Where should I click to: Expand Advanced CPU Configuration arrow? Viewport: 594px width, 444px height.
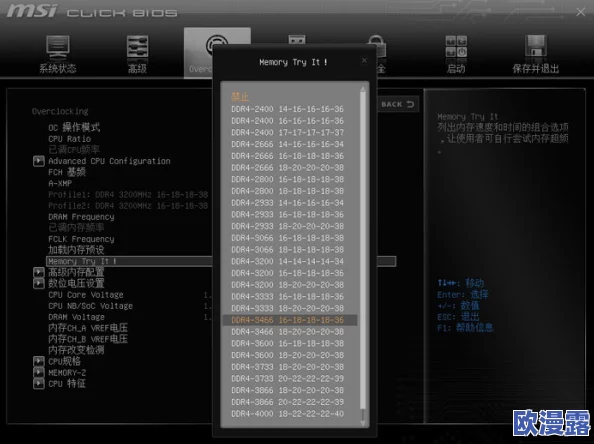coord(39,161)
